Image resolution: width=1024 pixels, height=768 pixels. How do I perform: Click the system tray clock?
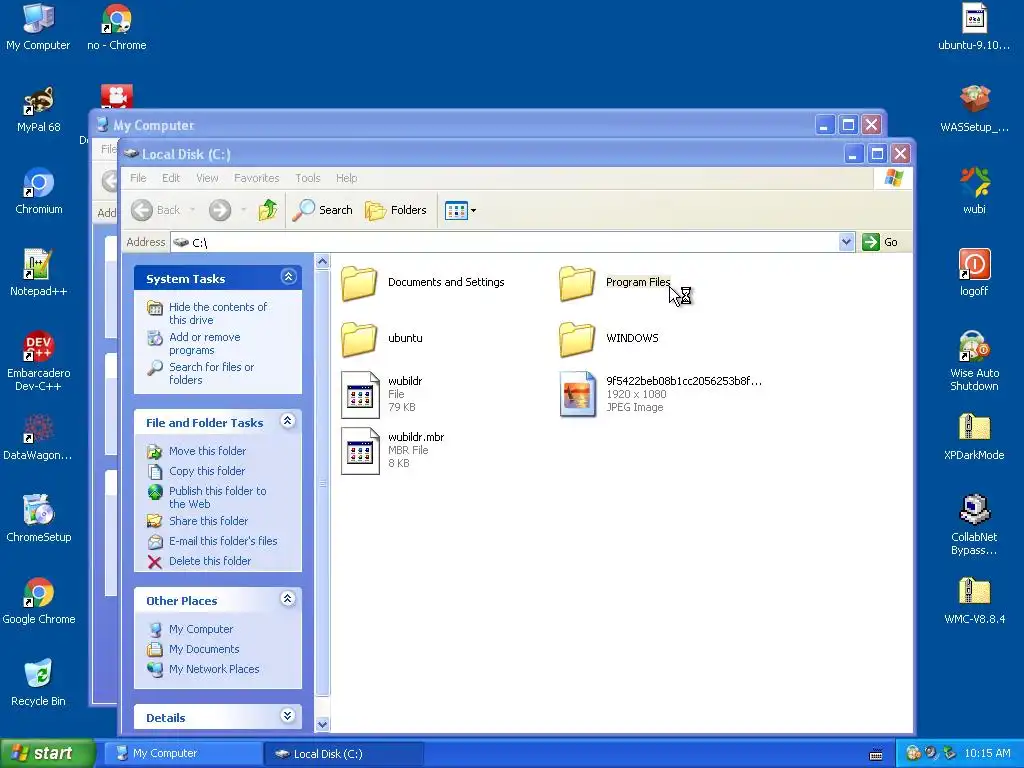987,754
